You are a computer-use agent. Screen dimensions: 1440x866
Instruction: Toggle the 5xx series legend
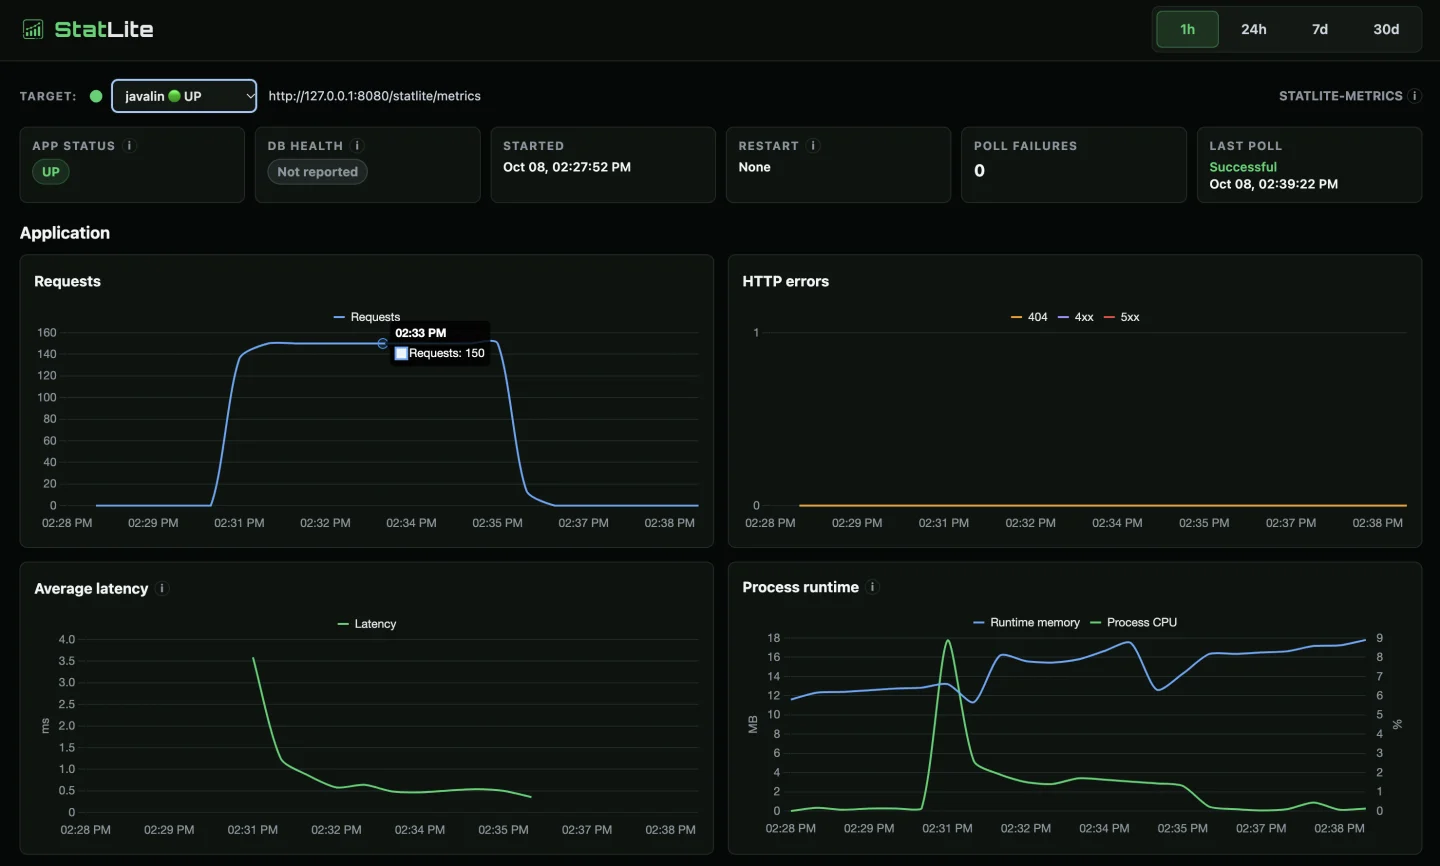click(1122, 317)
